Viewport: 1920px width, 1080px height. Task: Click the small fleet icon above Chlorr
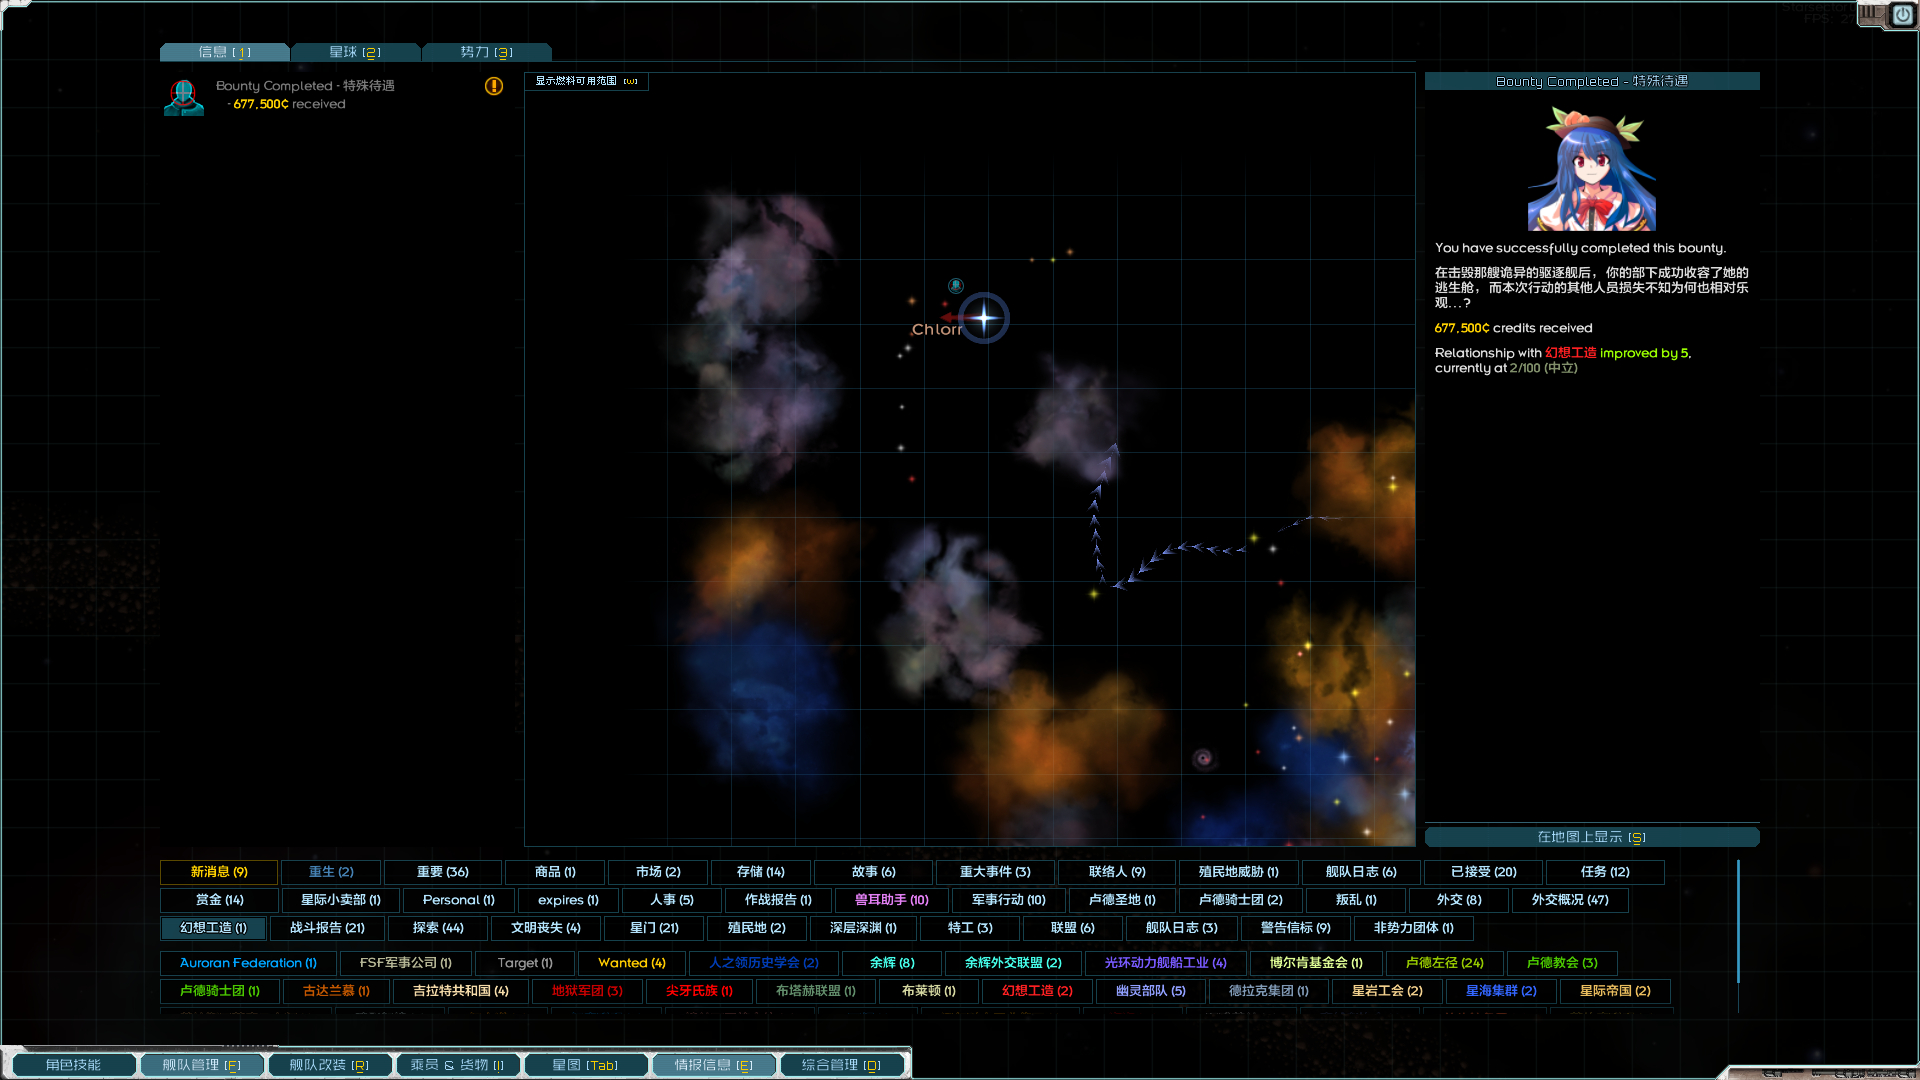[x=956, y=286]
